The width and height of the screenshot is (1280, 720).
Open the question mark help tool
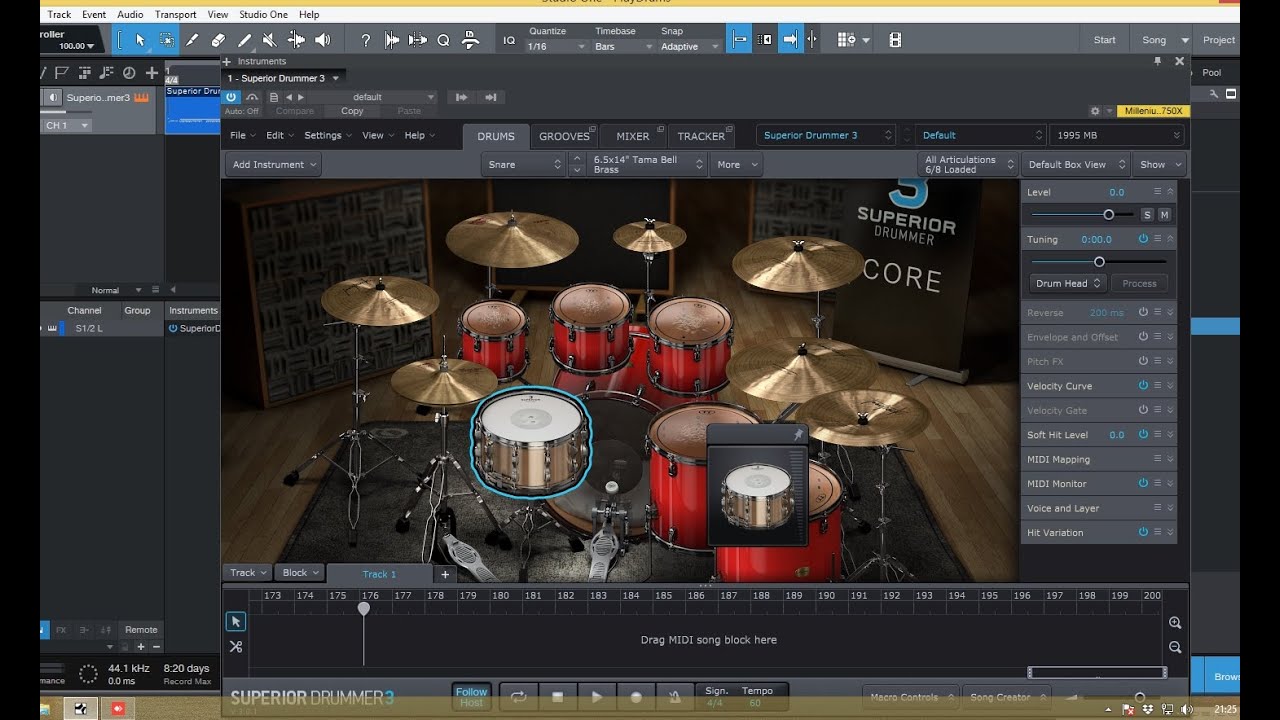tap(366, 40)
